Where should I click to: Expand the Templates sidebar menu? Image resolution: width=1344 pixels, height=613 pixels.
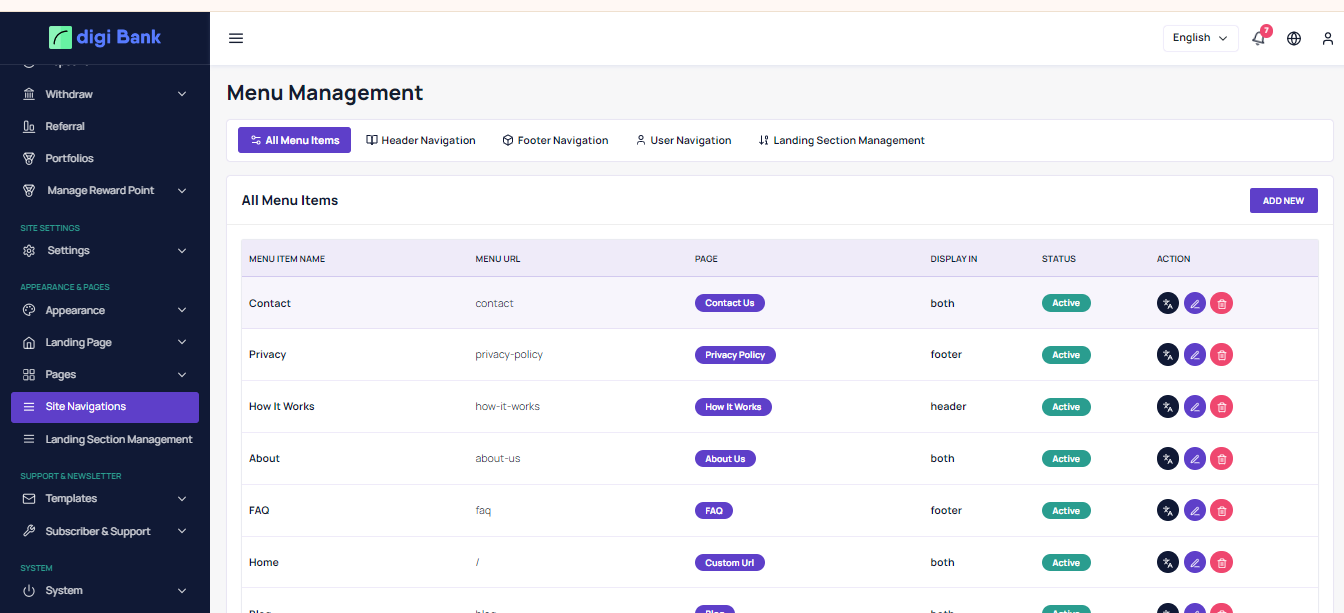pos(104,498)
